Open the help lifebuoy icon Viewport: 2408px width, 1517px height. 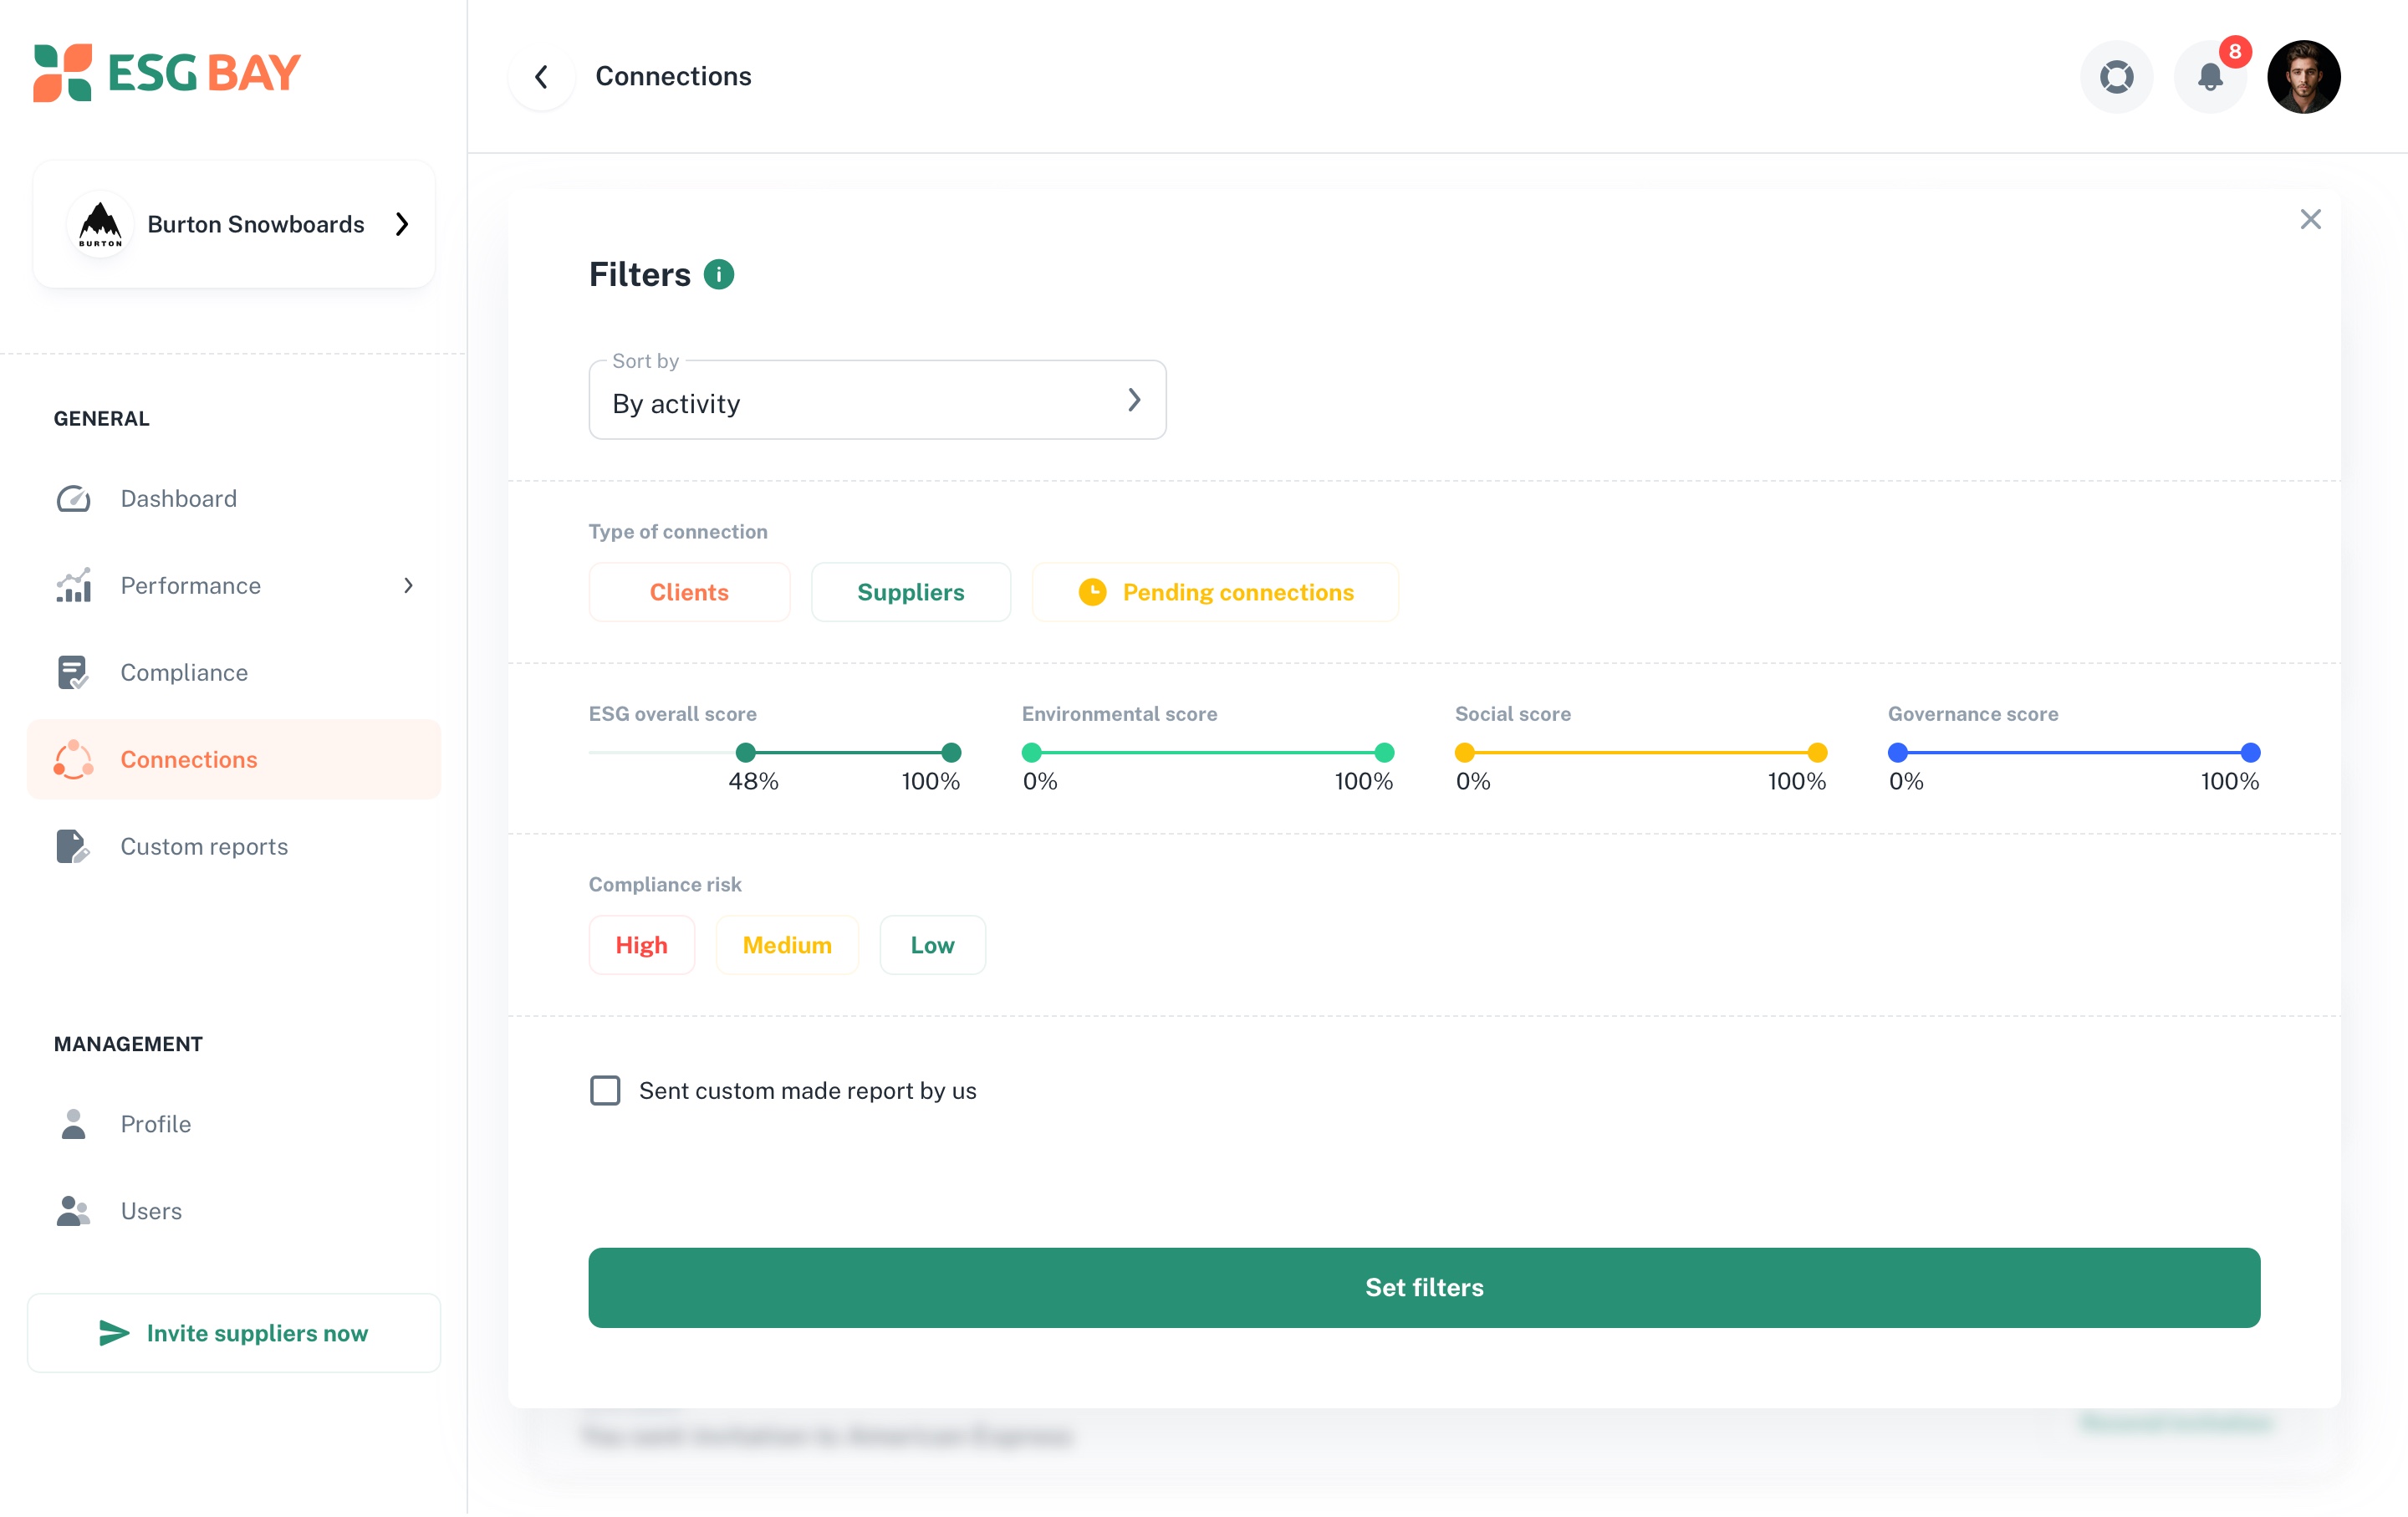click(2116, 77)
